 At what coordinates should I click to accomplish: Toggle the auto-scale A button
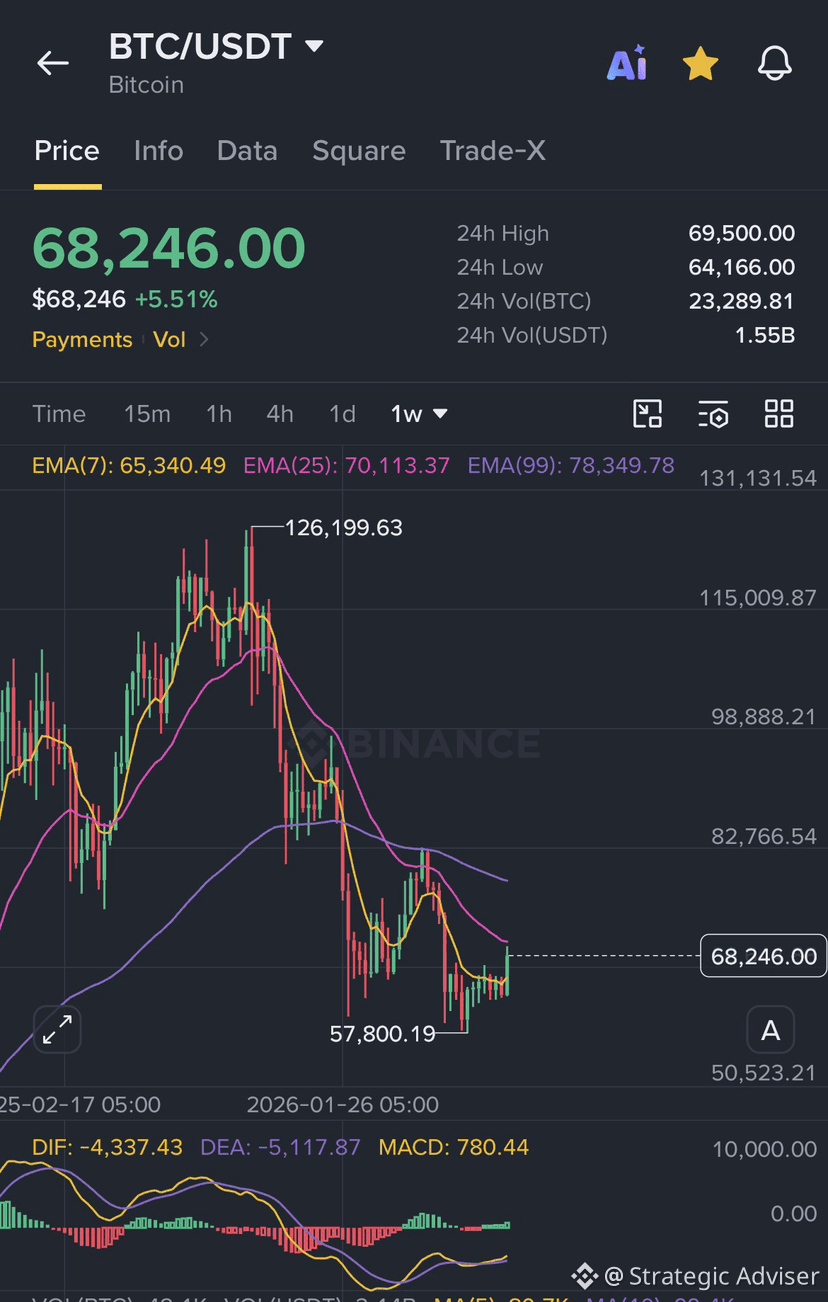[x=770, y=1030]
